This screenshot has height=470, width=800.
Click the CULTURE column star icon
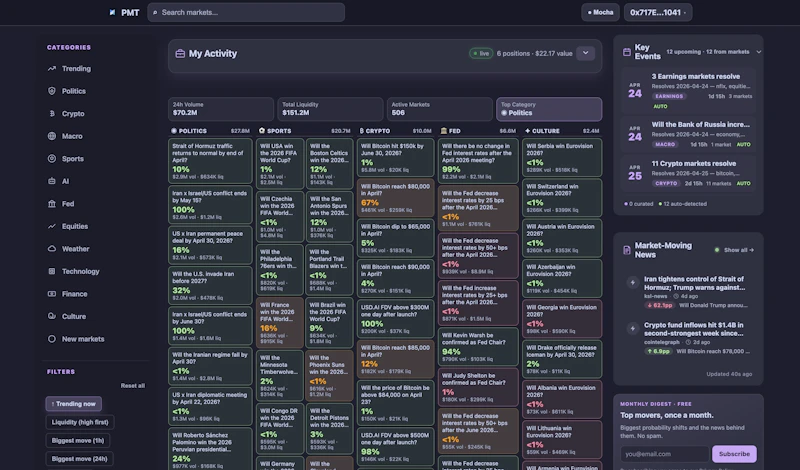click(x=528, y=131)
